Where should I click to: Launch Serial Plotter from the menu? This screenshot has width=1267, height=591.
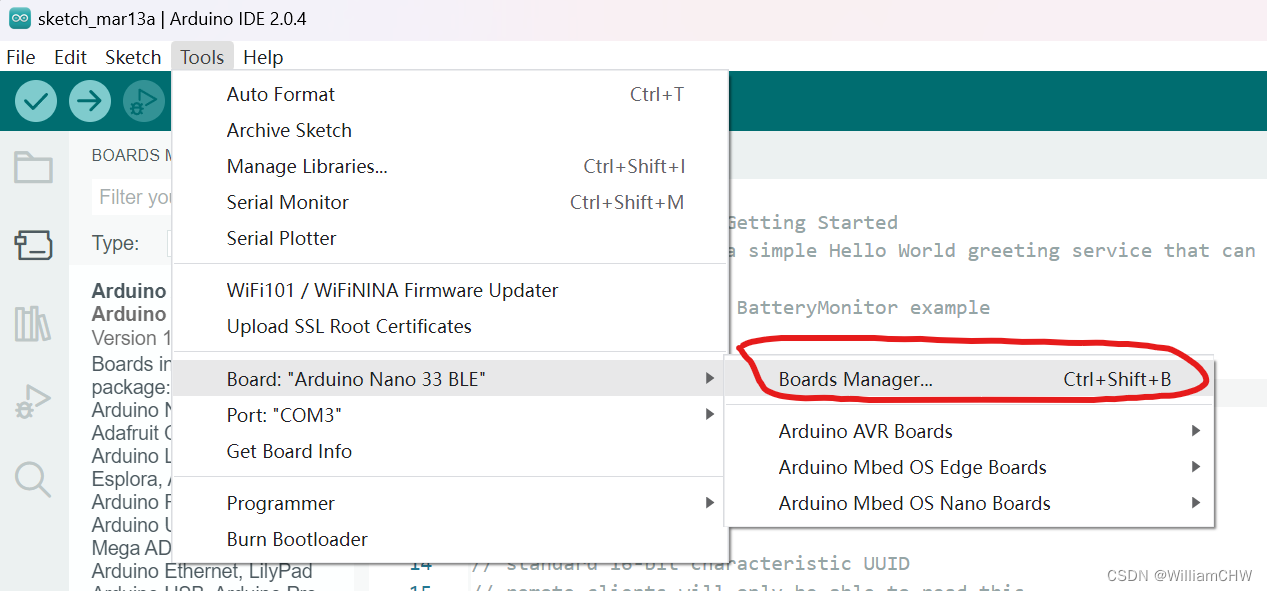pos(450,238)
